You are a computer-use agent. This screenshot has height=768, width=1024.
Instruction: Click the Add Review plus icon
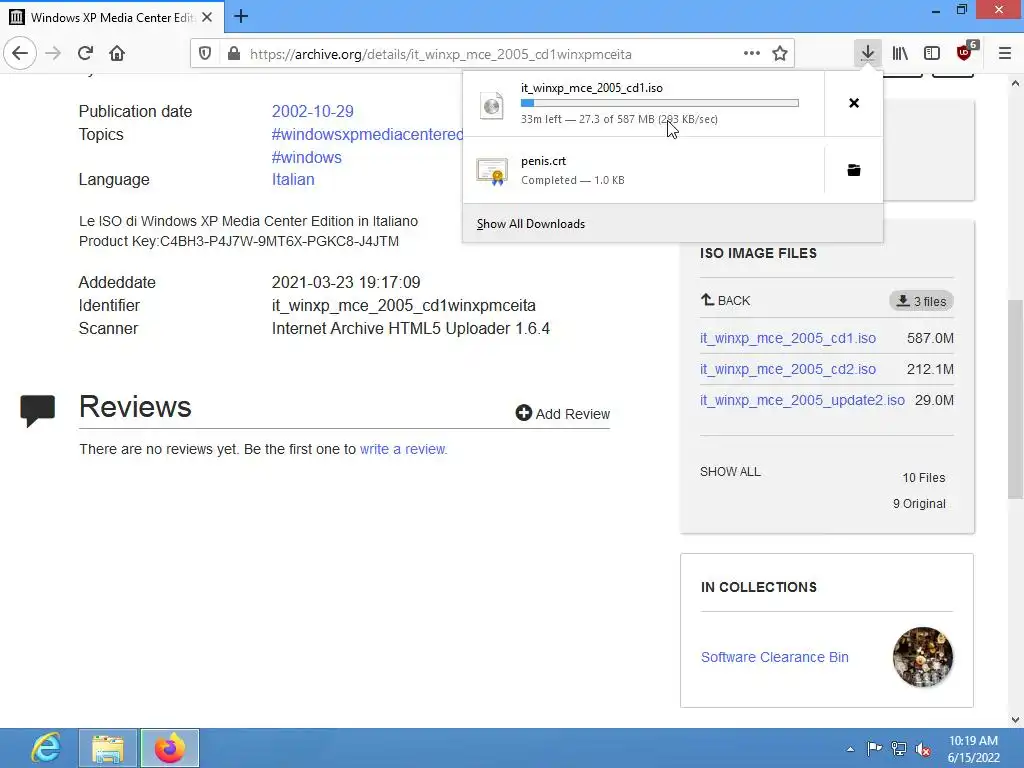click(x=524, y=413)
